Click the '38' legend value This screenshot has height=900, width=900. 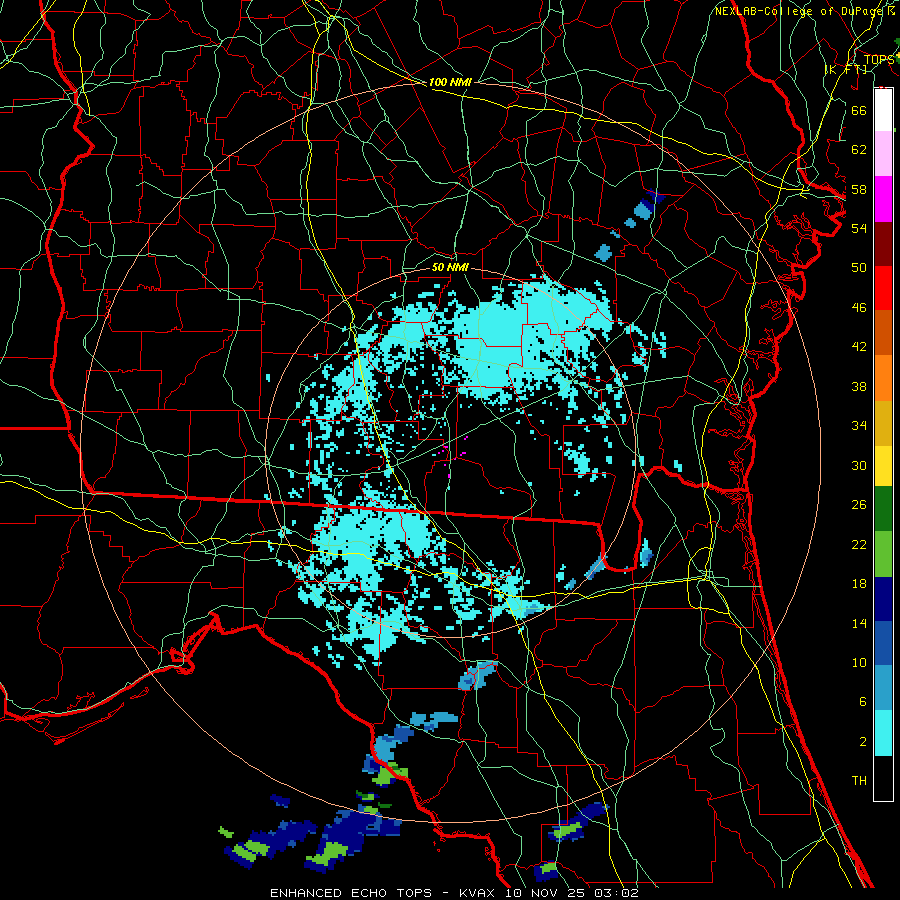tap(859, 387)
